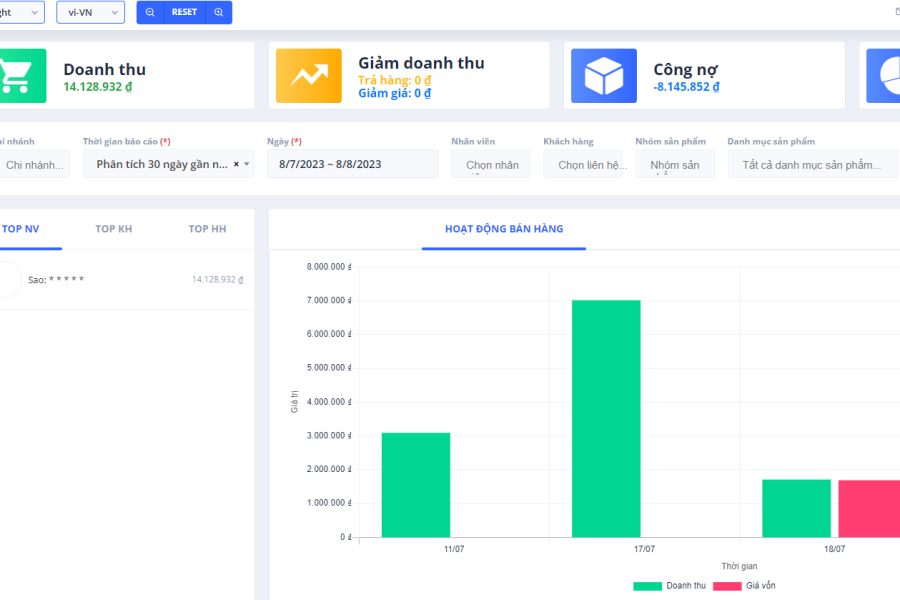Click the zoom in magnifier icon
The image size is (900, 600).
pos(218,12)
